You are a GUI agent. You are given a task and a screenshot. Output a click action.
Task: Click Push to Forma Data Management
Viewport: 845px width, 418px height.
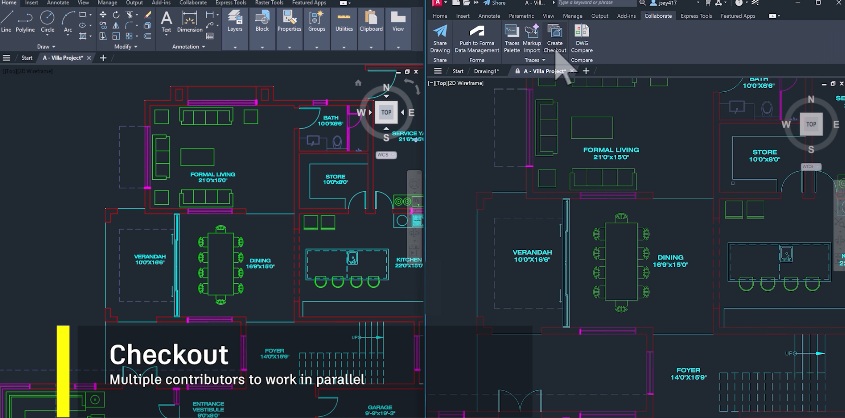click(477, 38)
